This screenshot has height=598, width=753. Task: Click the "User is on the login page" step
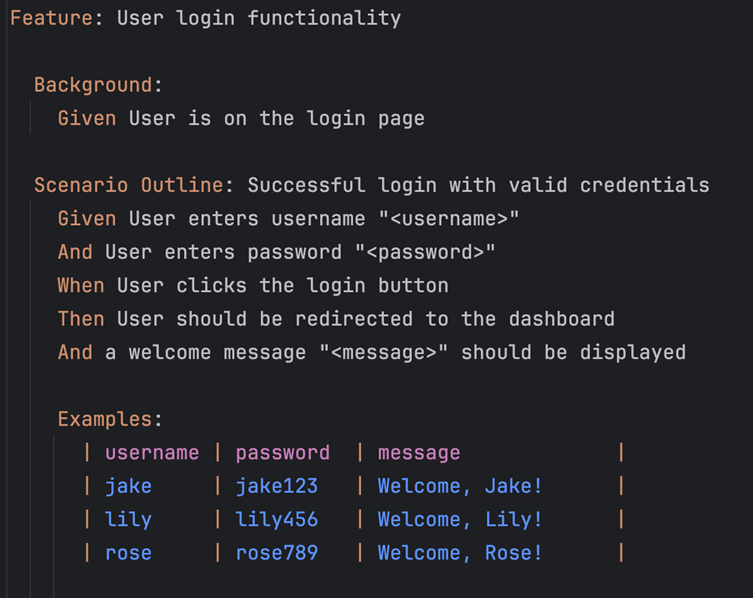[277, 119]
